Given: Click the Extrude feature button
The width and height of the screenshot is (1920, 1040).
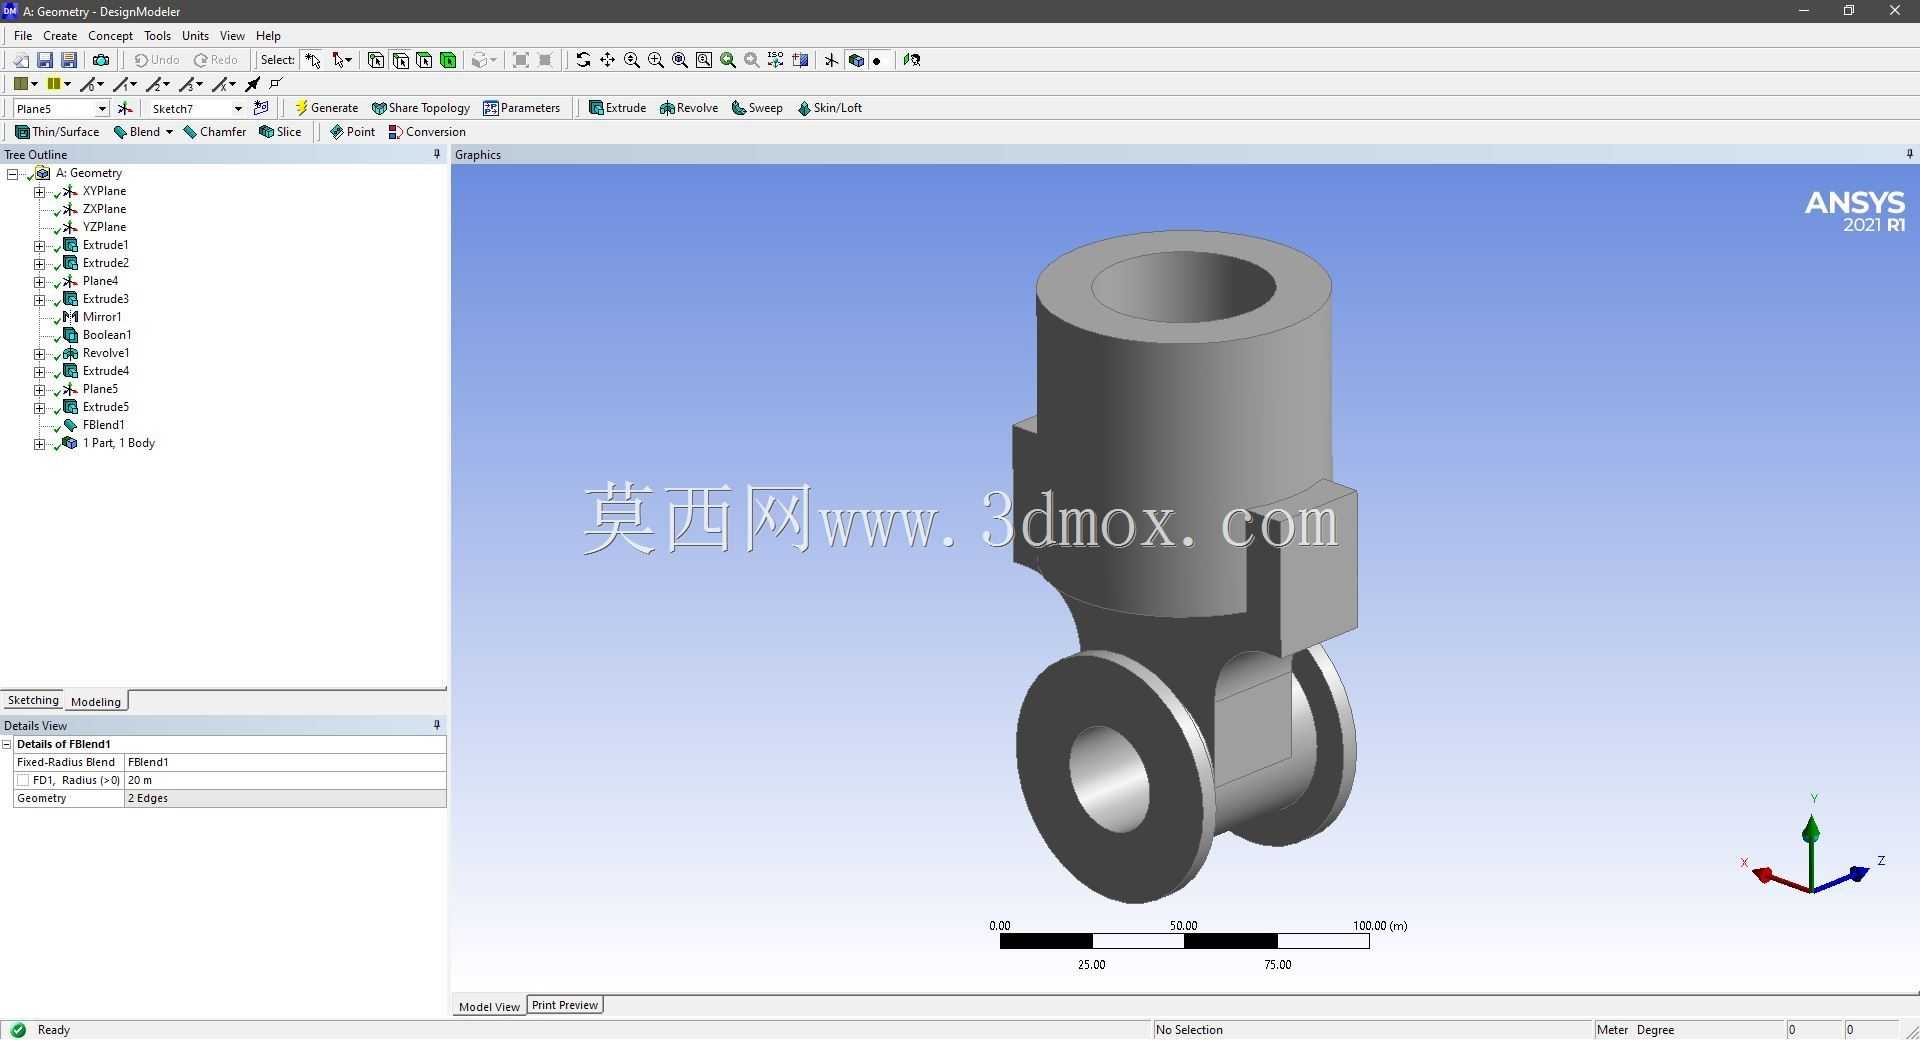Looking at the screenshot, I should (617, 108).
